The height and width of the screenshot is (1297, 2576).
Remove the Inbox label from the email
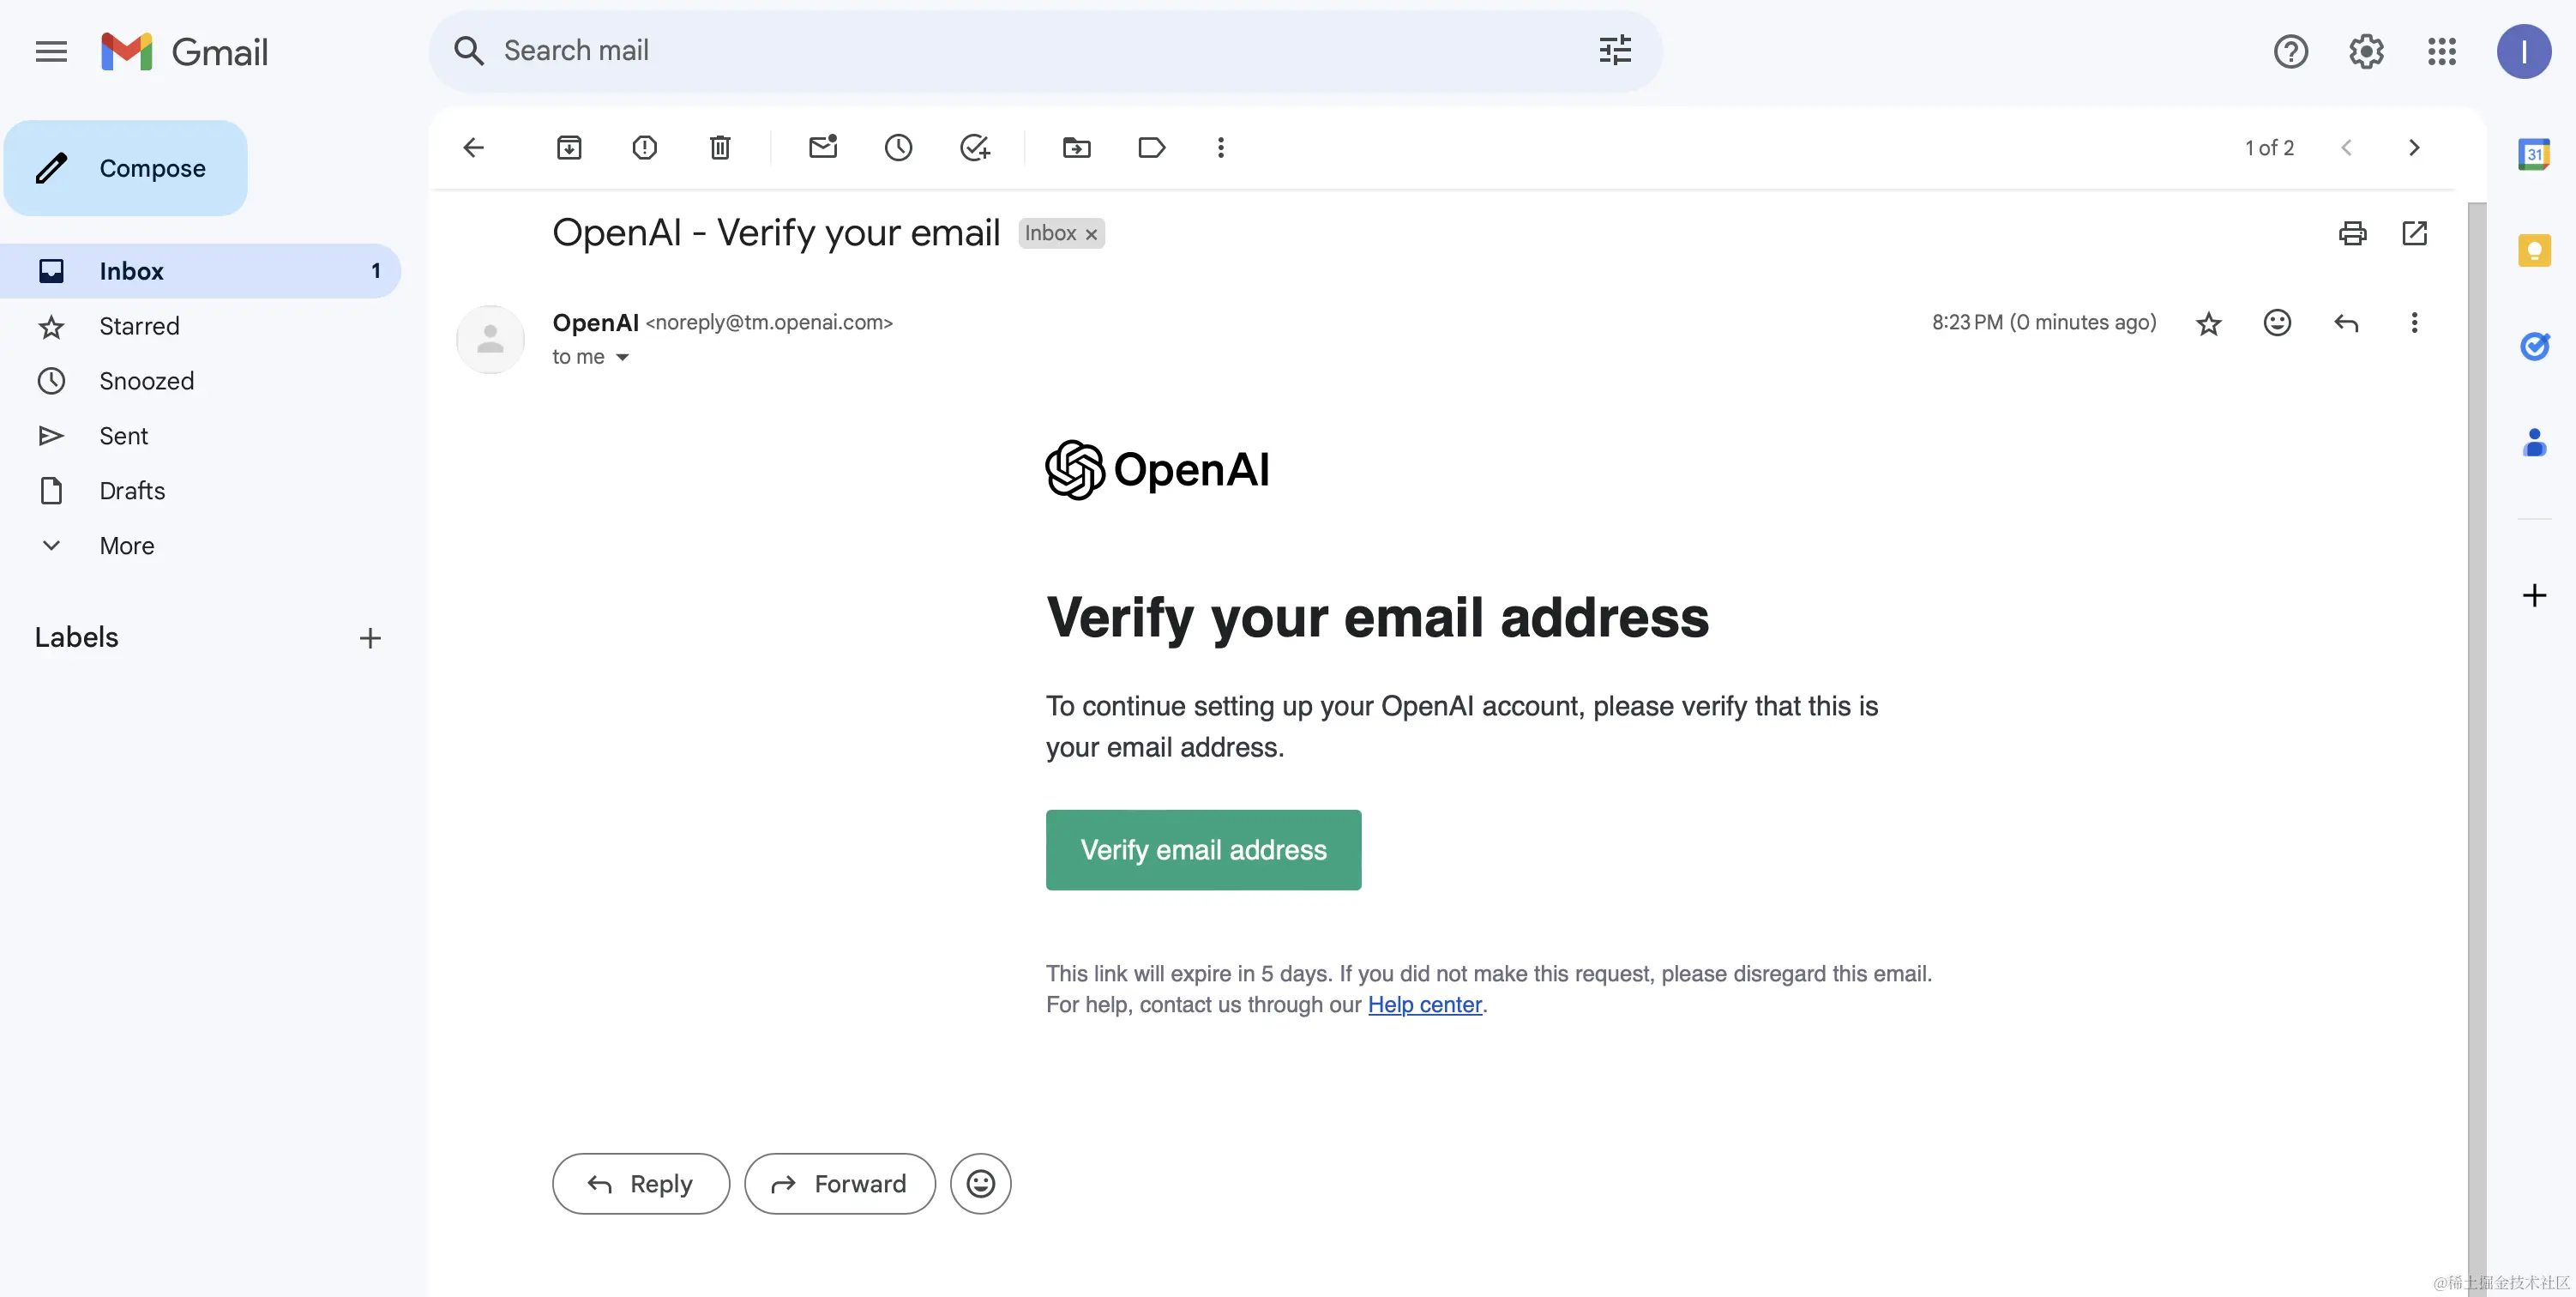click(x=1092, y=234)
